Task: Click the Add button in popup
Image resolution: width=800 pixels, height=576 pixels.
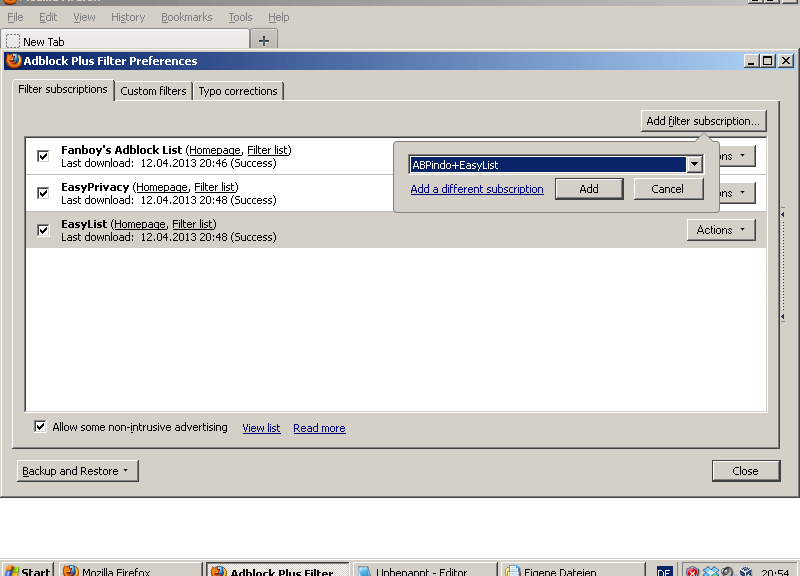Action: (589, 189)
